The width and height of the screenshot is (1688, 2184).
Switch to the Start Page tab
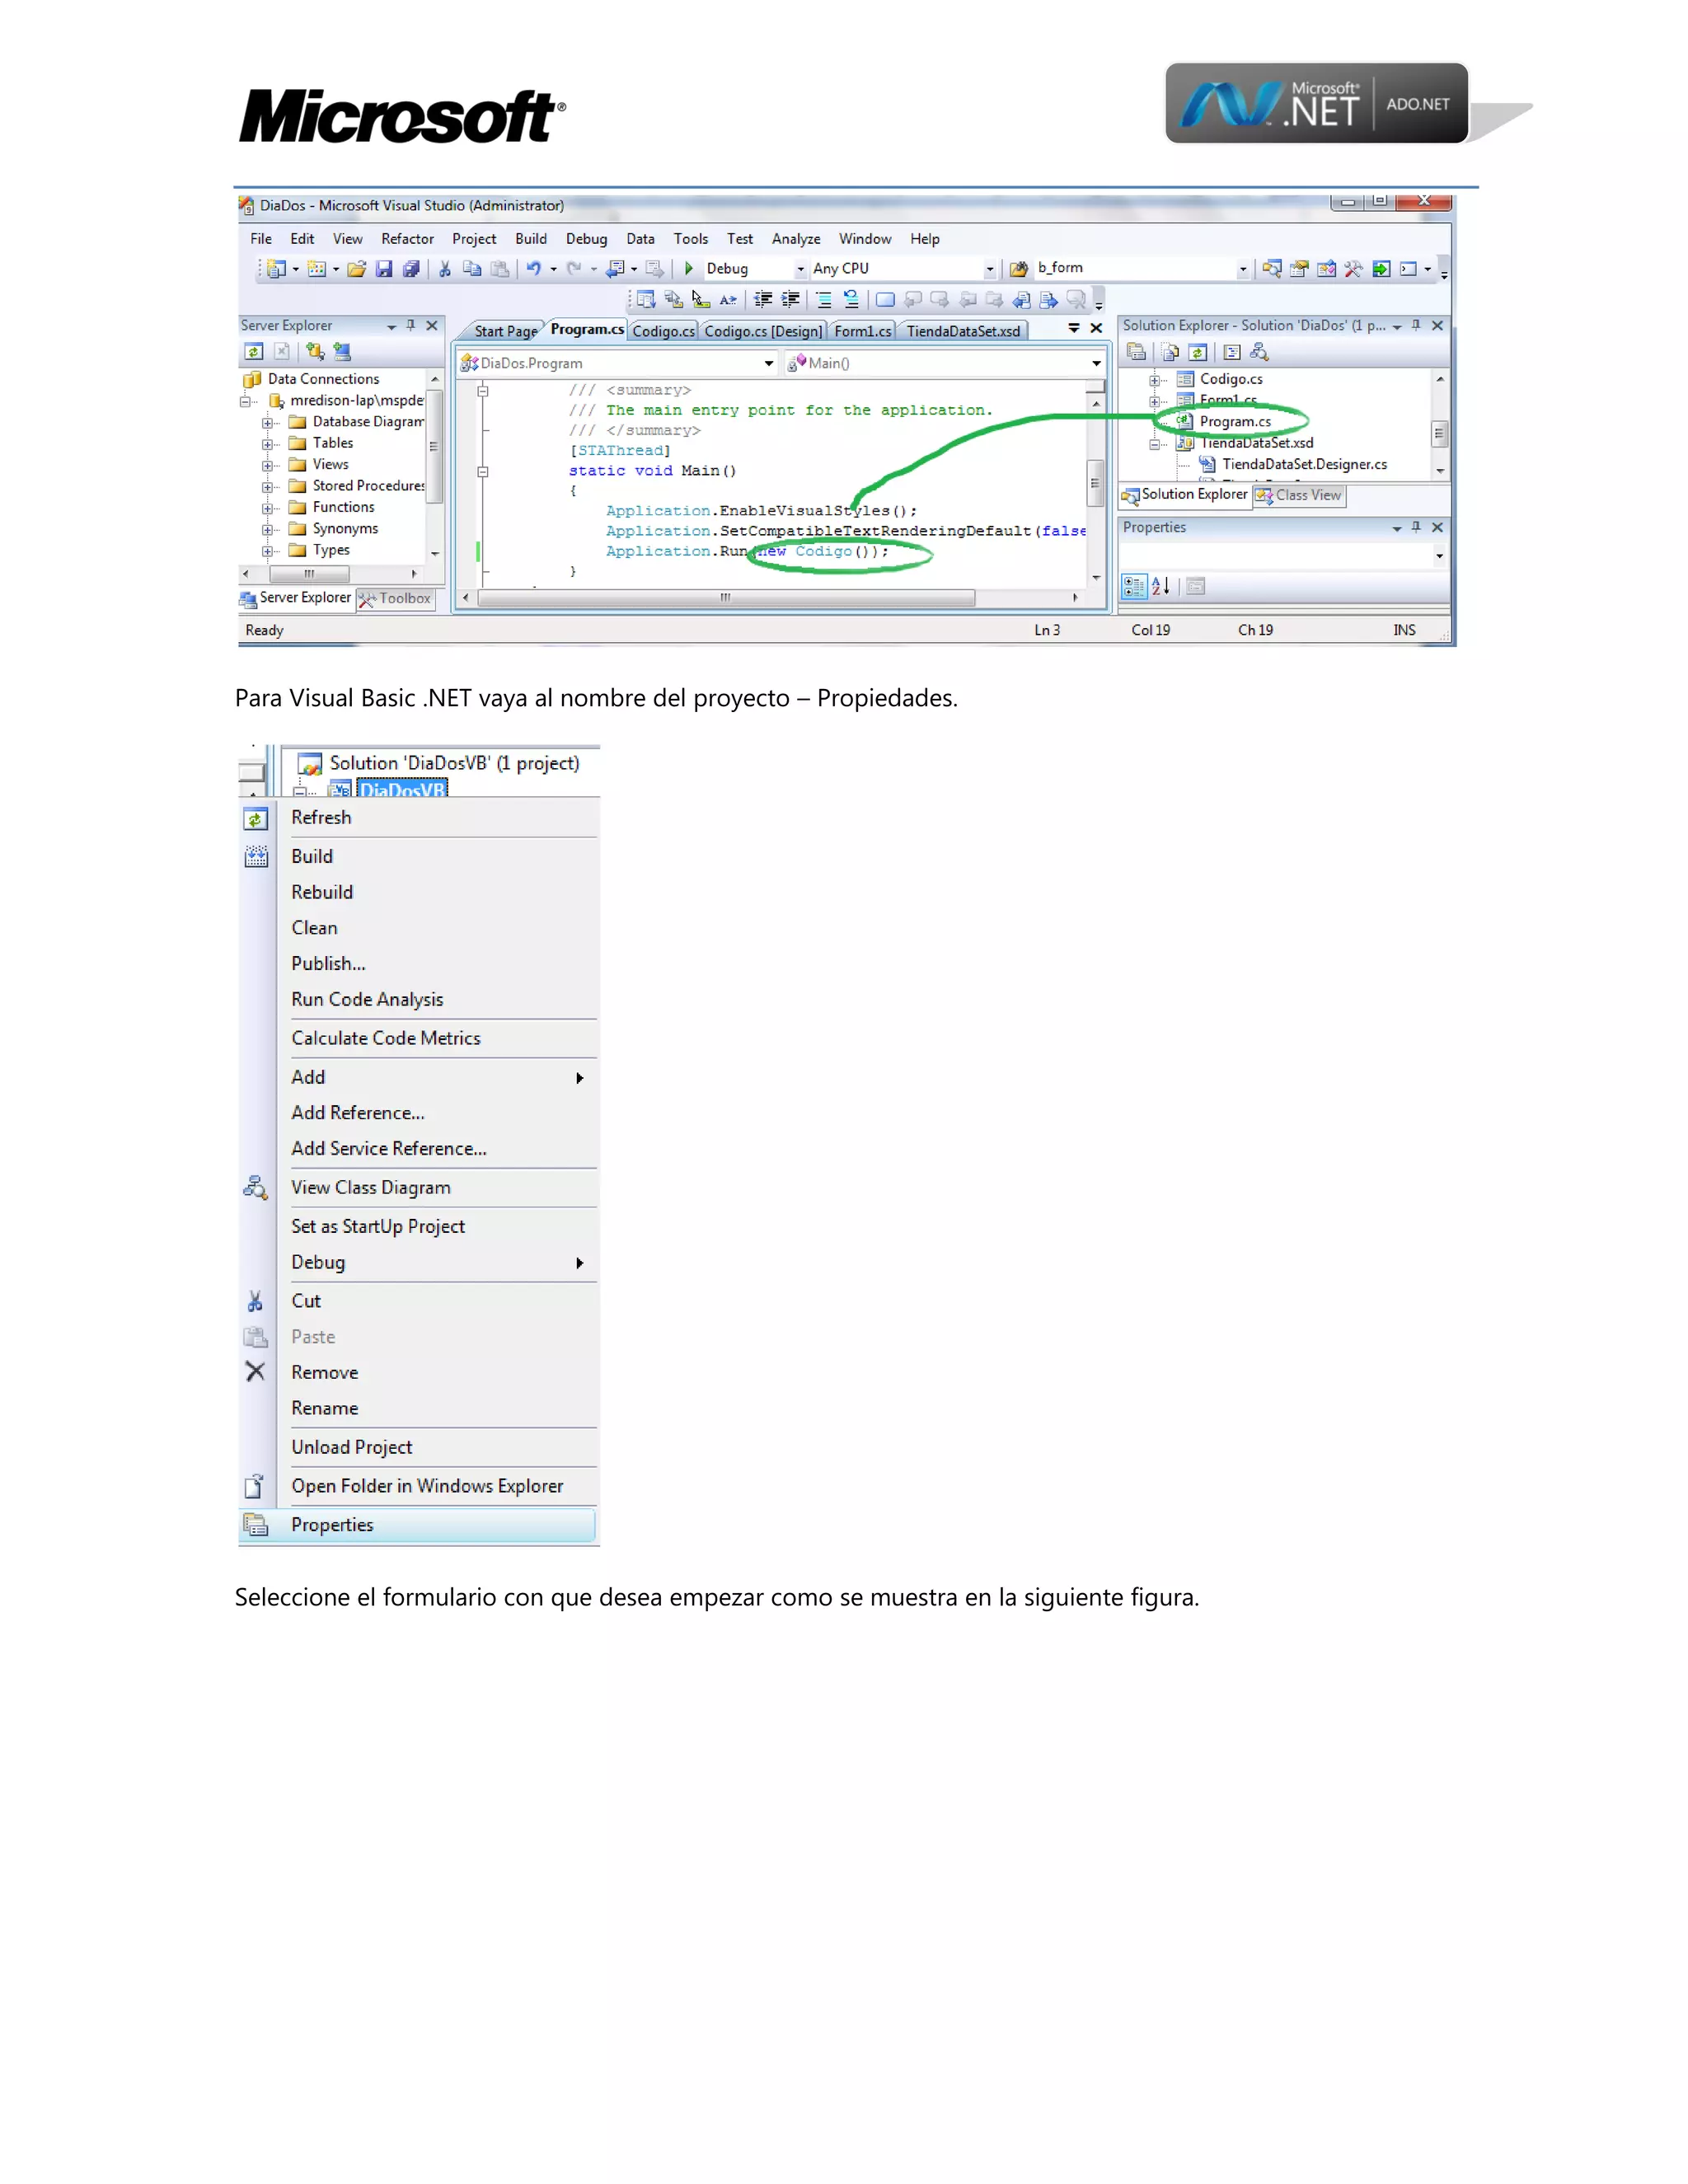point(505,331)
